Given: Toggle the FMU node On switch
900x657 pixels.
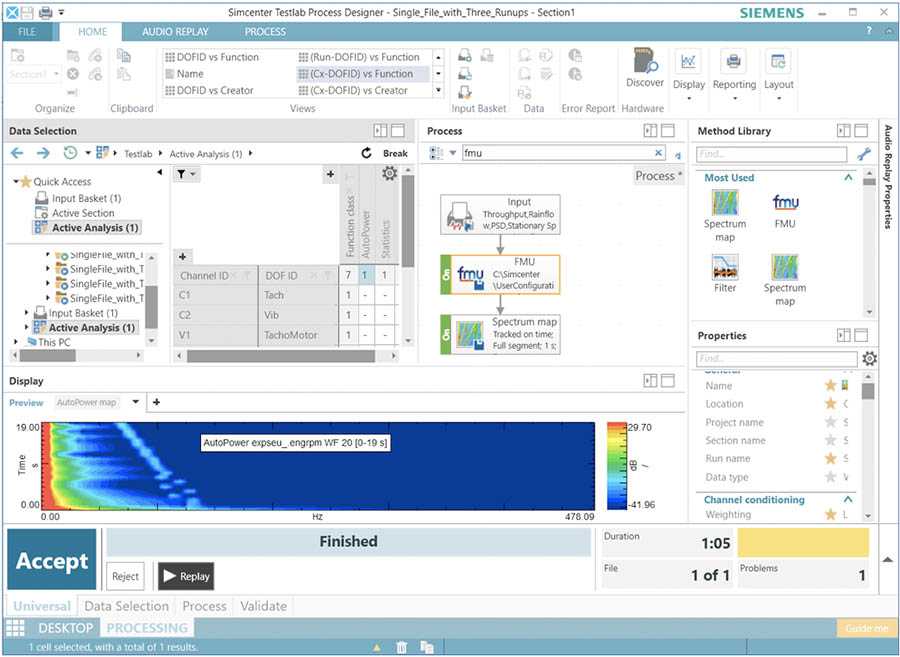Looking at the screenshot, I should coord(447,275).
